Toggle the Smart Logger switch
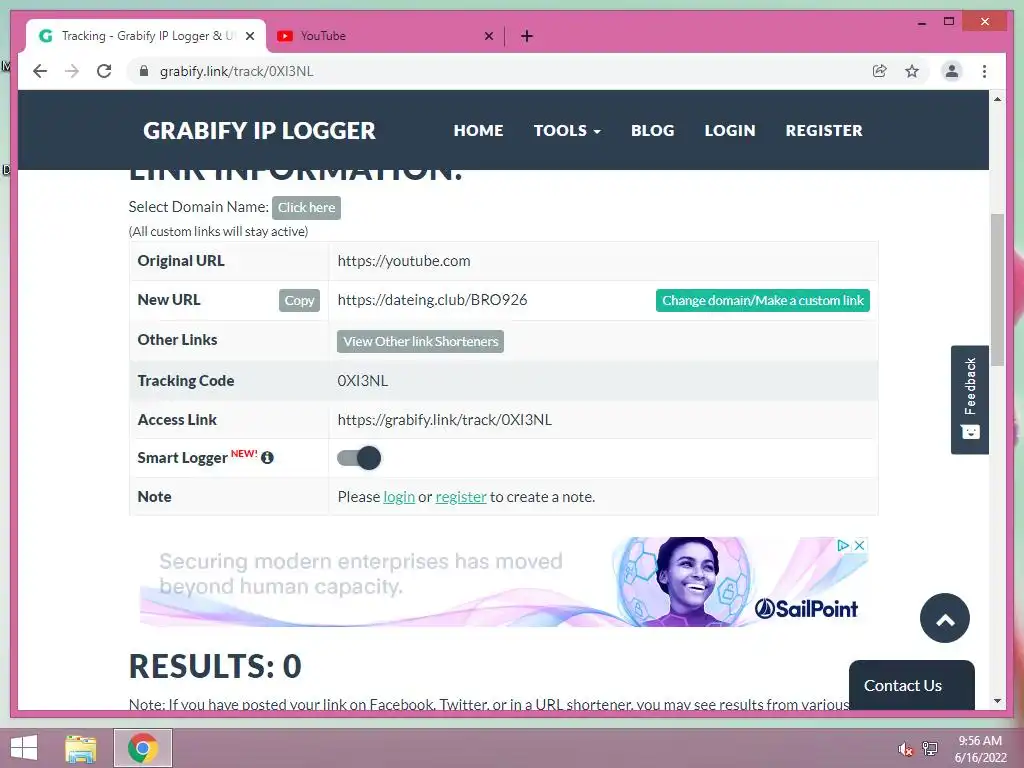Viewport: 1024px width, 768px height. [359, 458]
